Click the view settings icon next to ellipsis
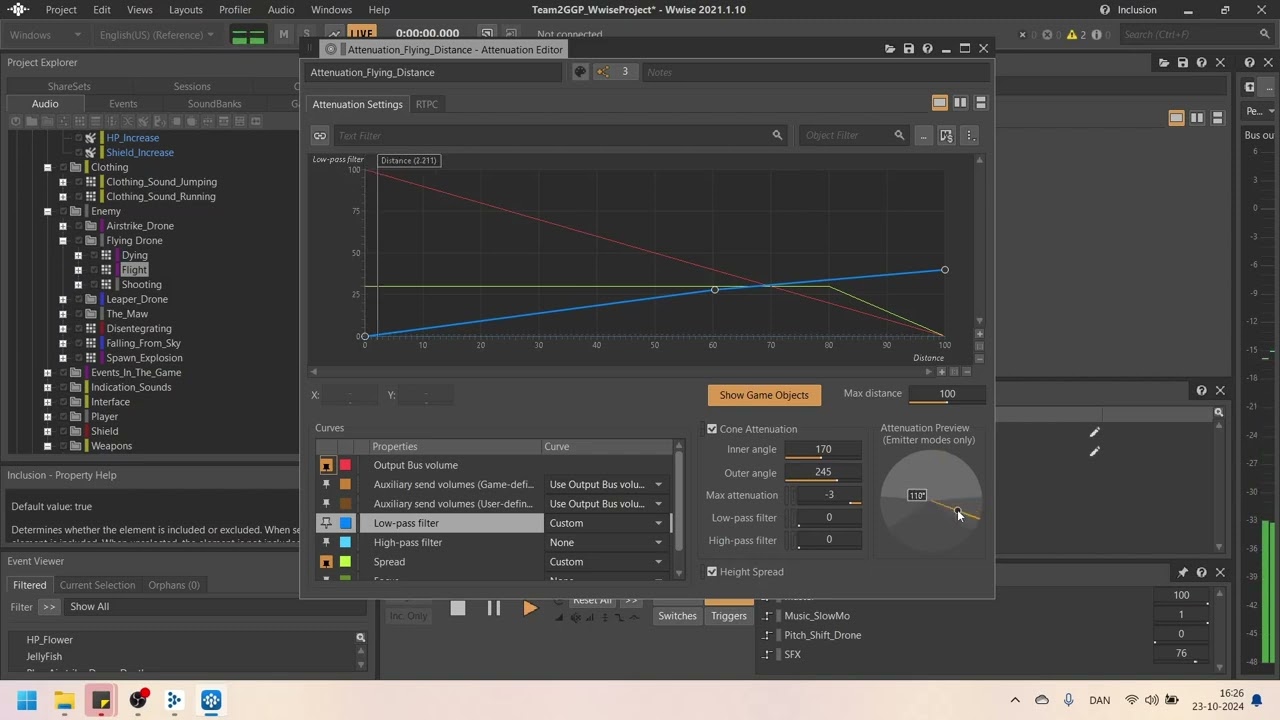 [946, 135]
